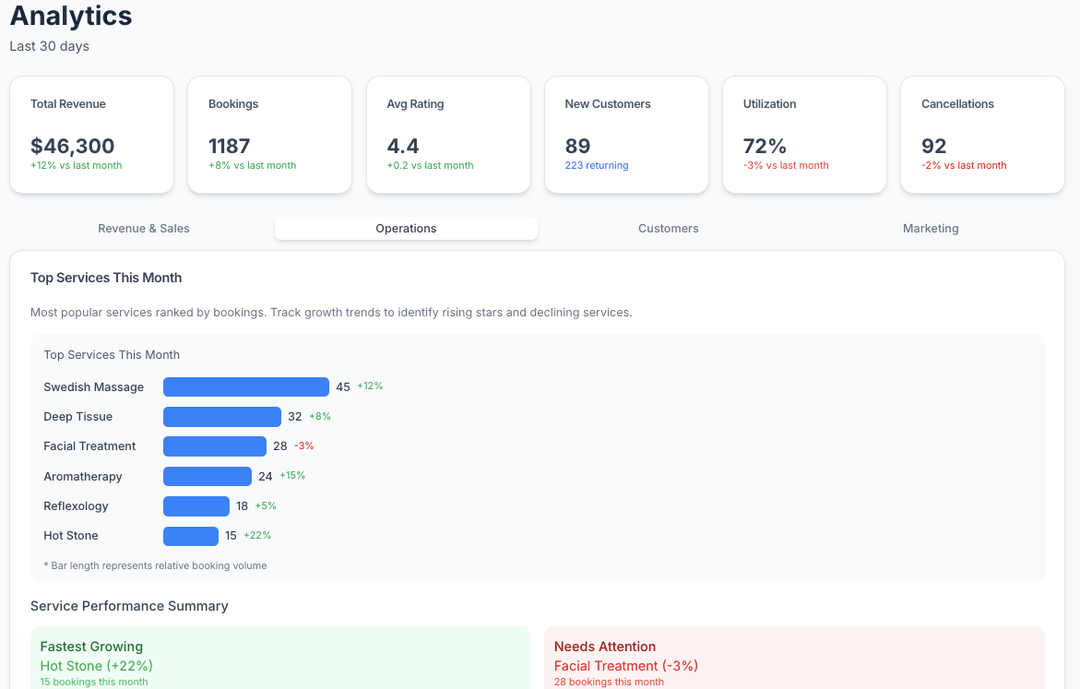Click '-3% vs last month' under Utilization
The height and width of the screenshot is (689, 1080).
click(x=786, y=165)
